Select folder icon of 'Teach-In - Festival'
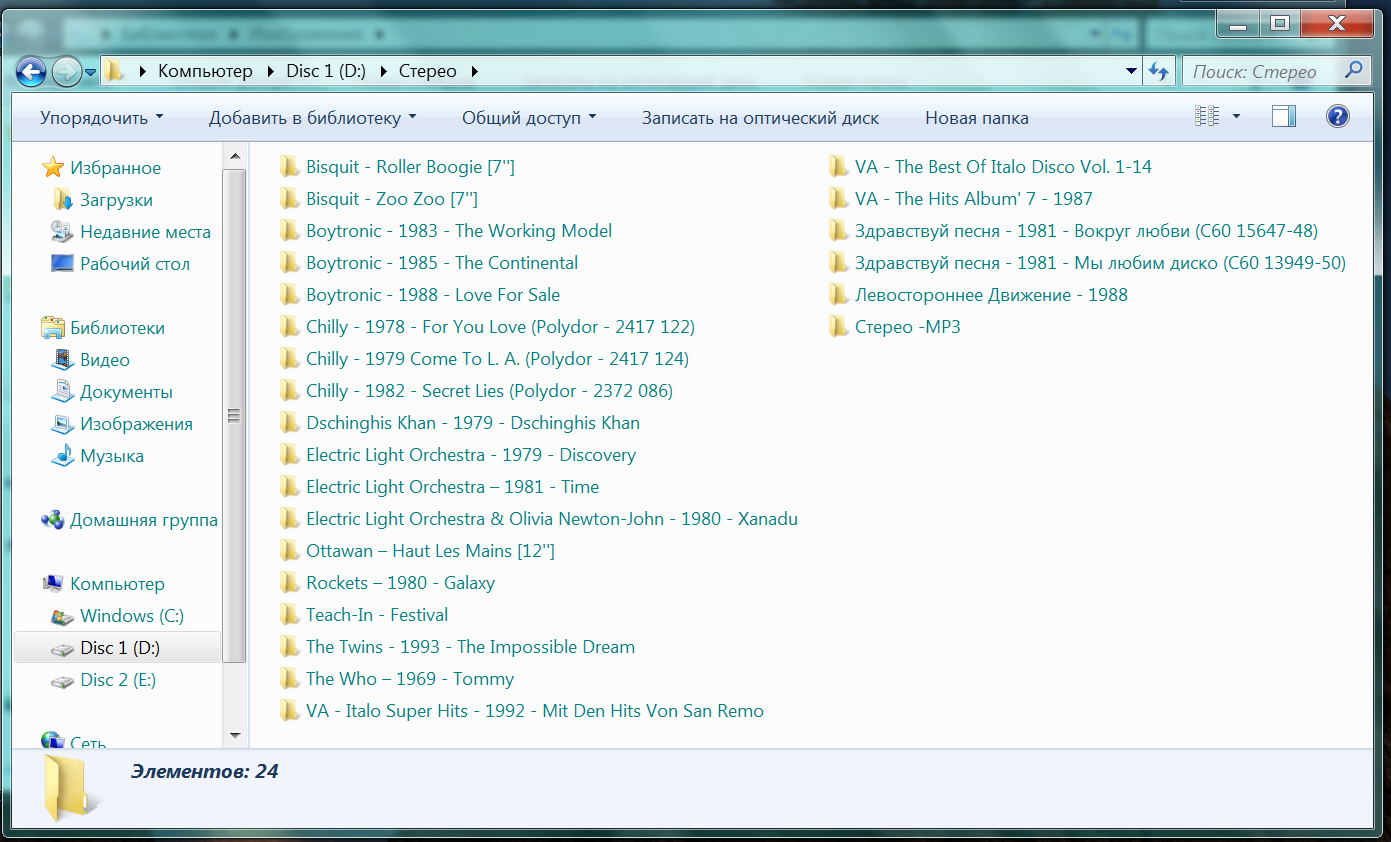Screen dimensions: 1391x842 click(x=290, y=615)
